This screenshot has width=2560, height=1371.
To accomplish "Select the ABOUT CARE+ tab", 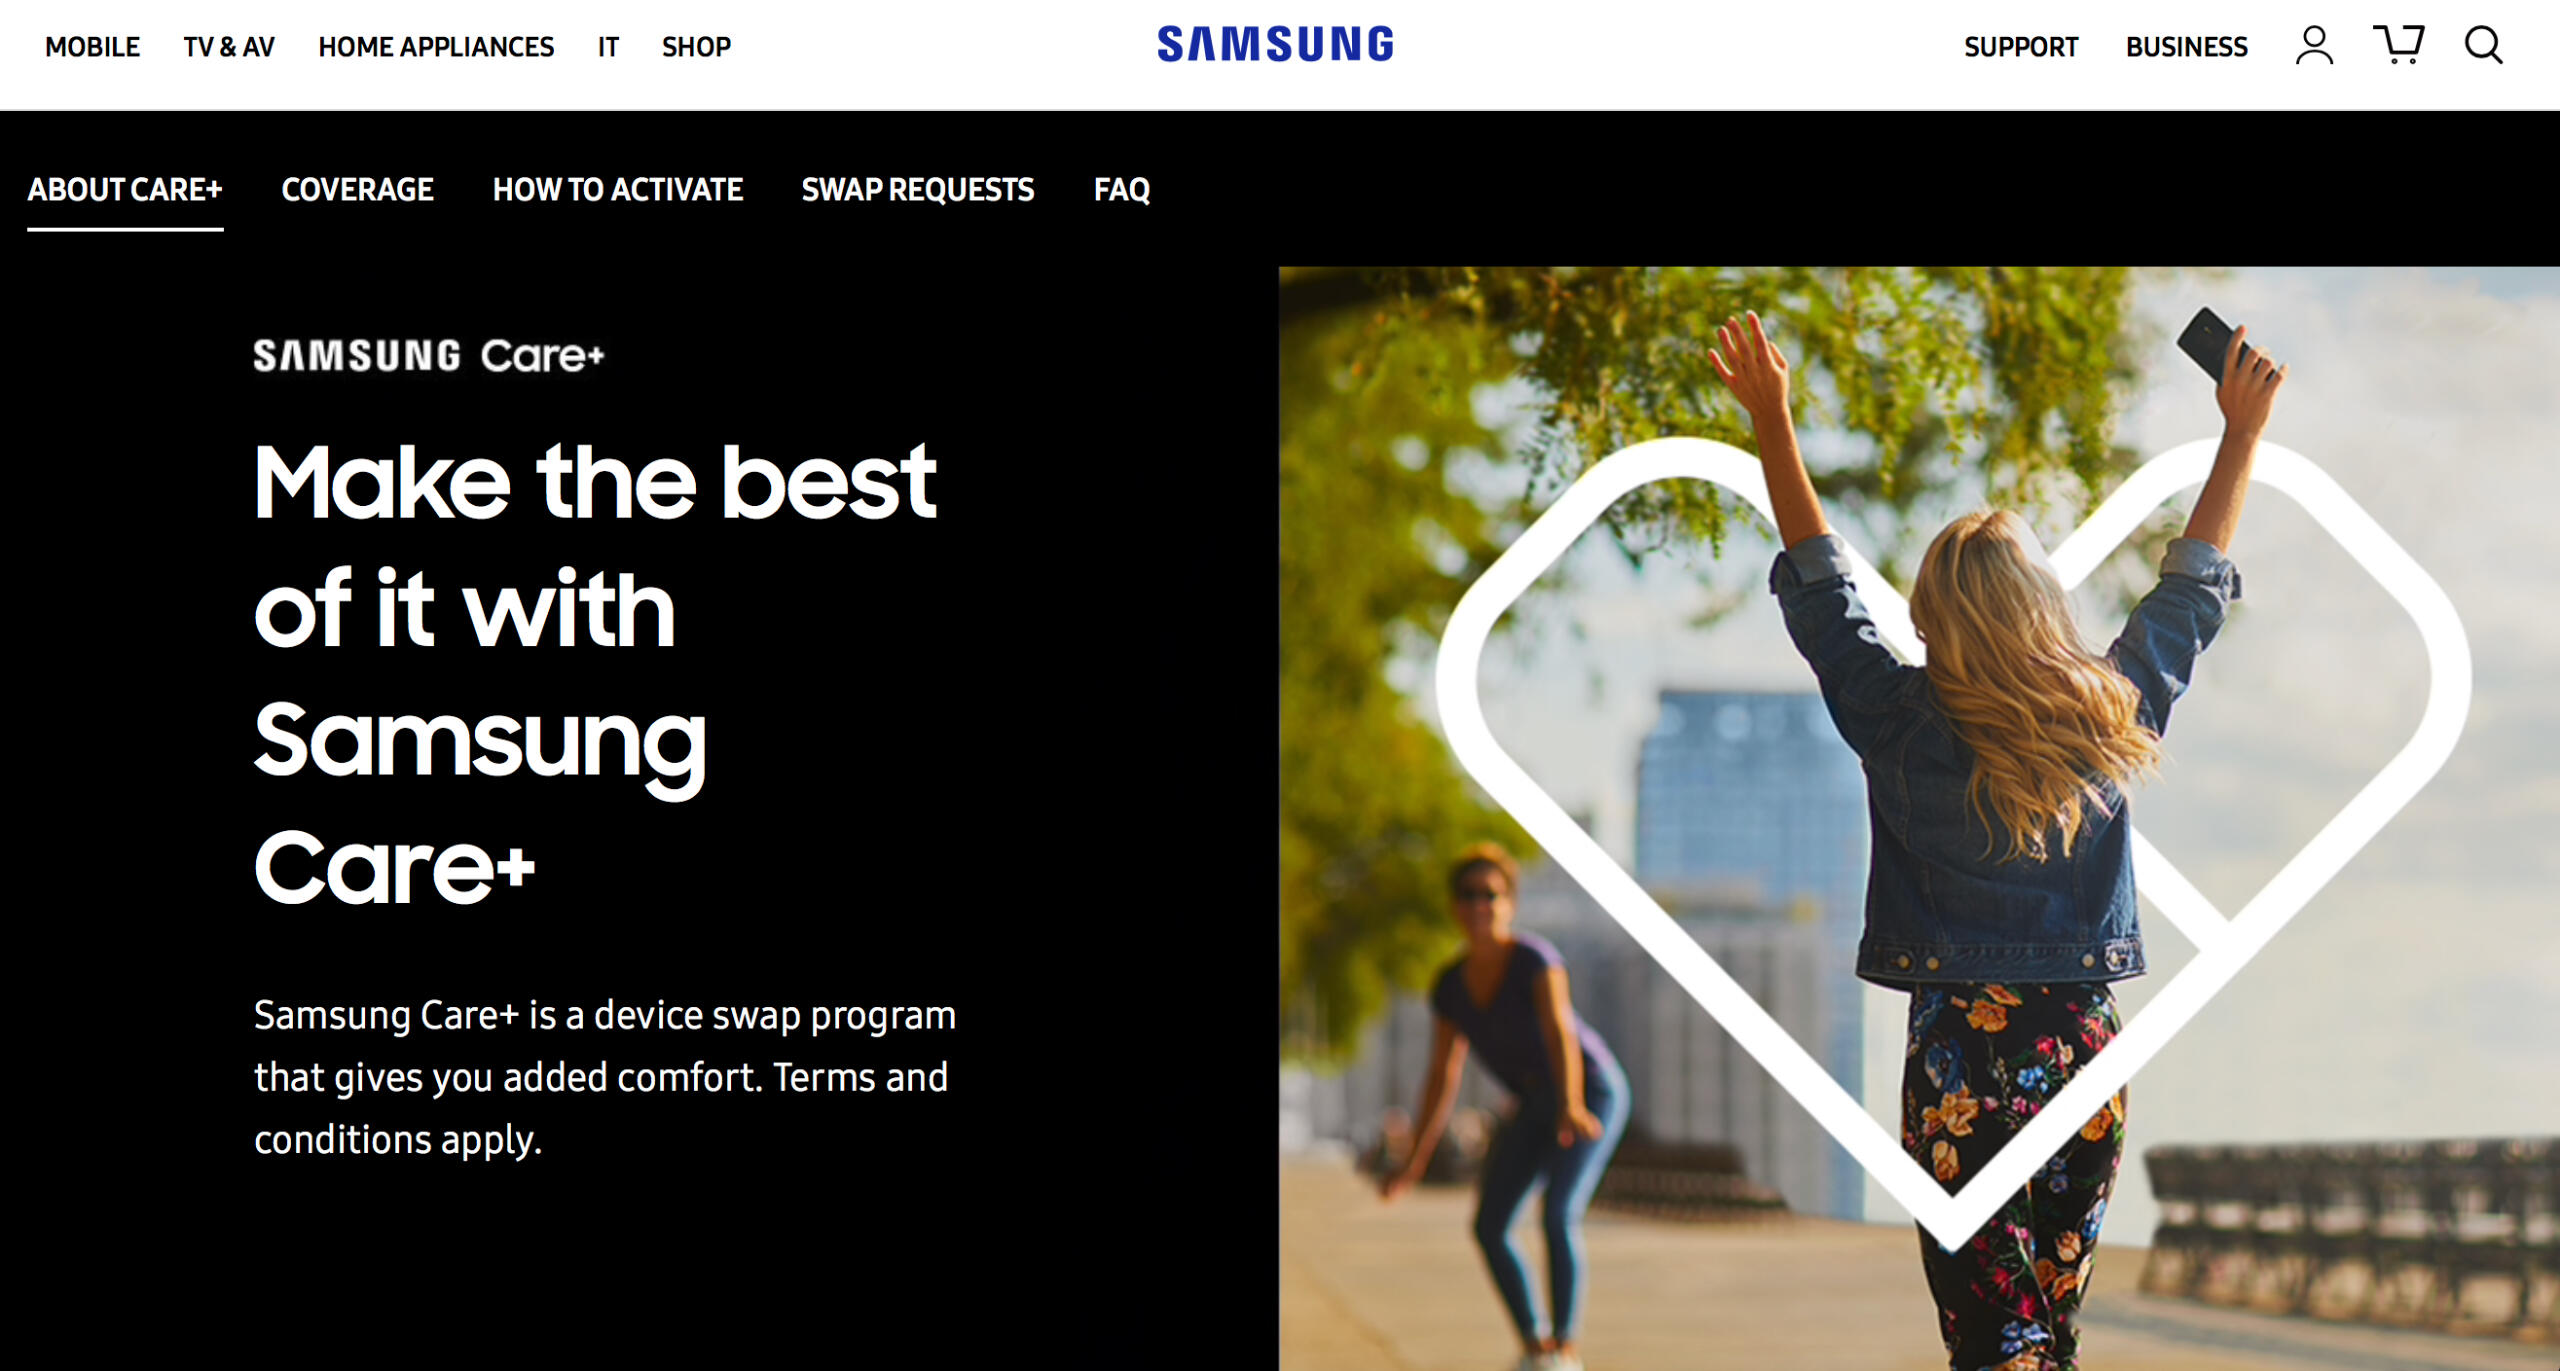I will tap(125, 190).
